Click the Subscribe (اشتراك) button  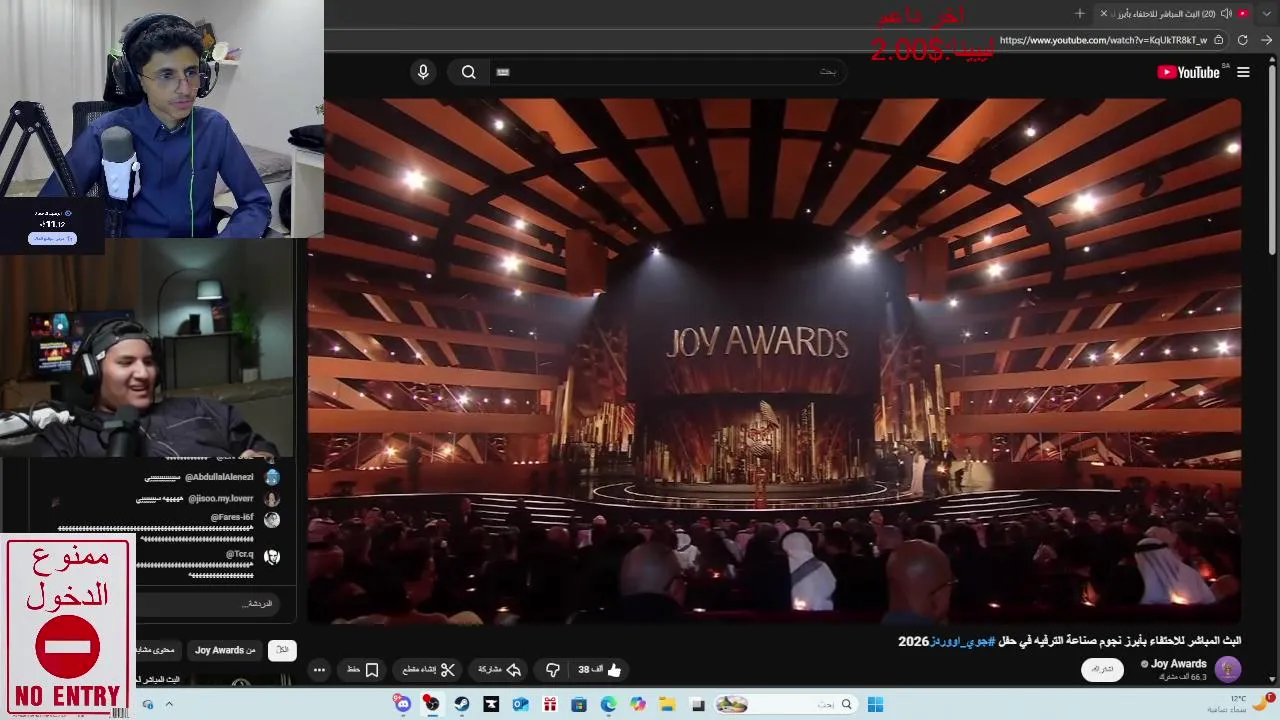(1102, 670)
